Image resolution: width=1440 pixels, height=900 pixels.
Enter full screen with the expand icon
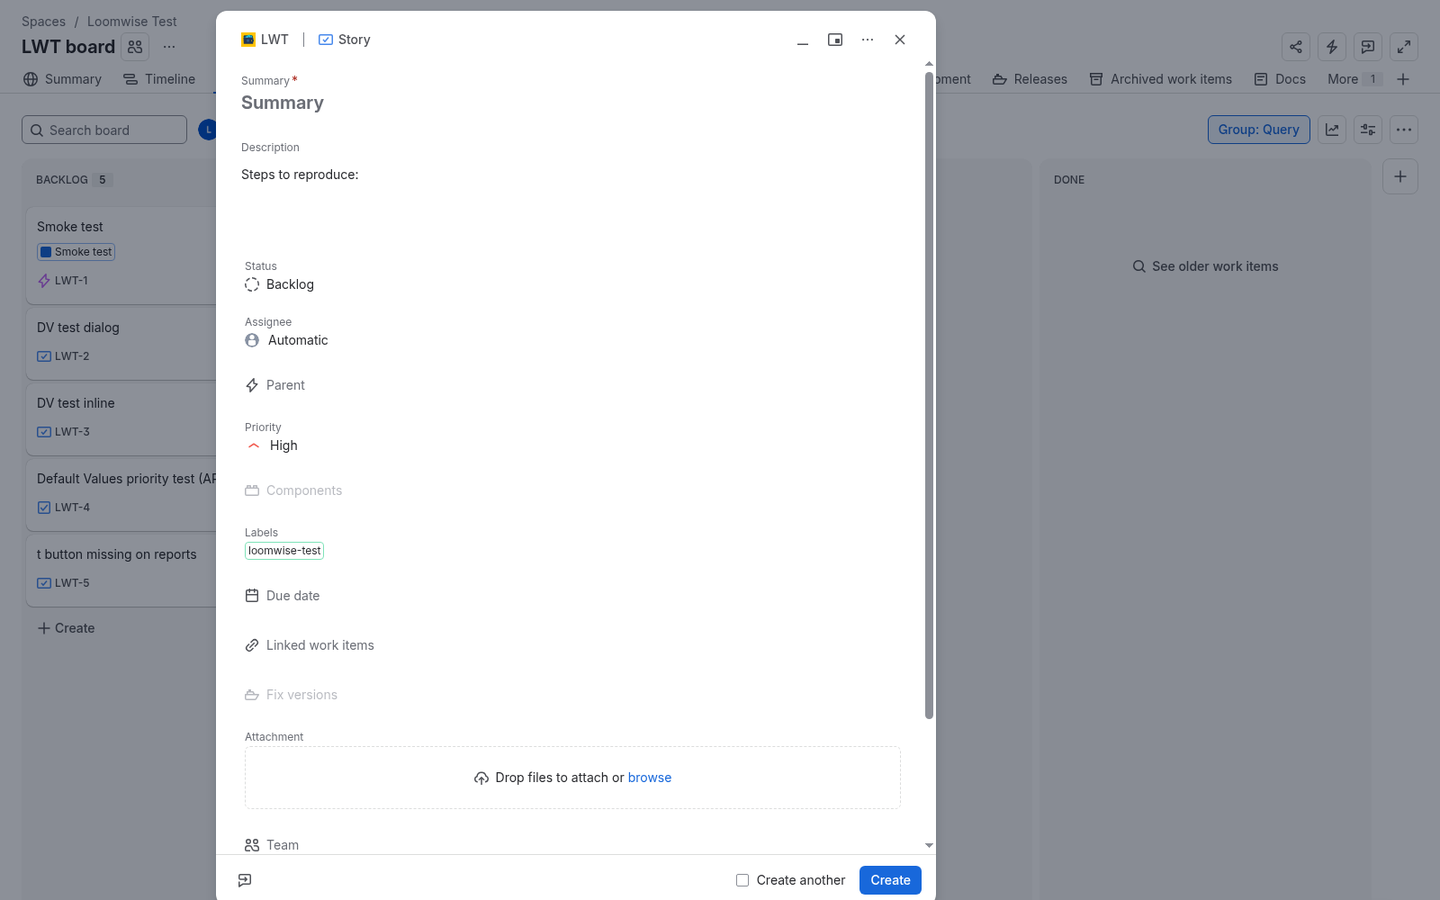click(x=1404, y=47)
